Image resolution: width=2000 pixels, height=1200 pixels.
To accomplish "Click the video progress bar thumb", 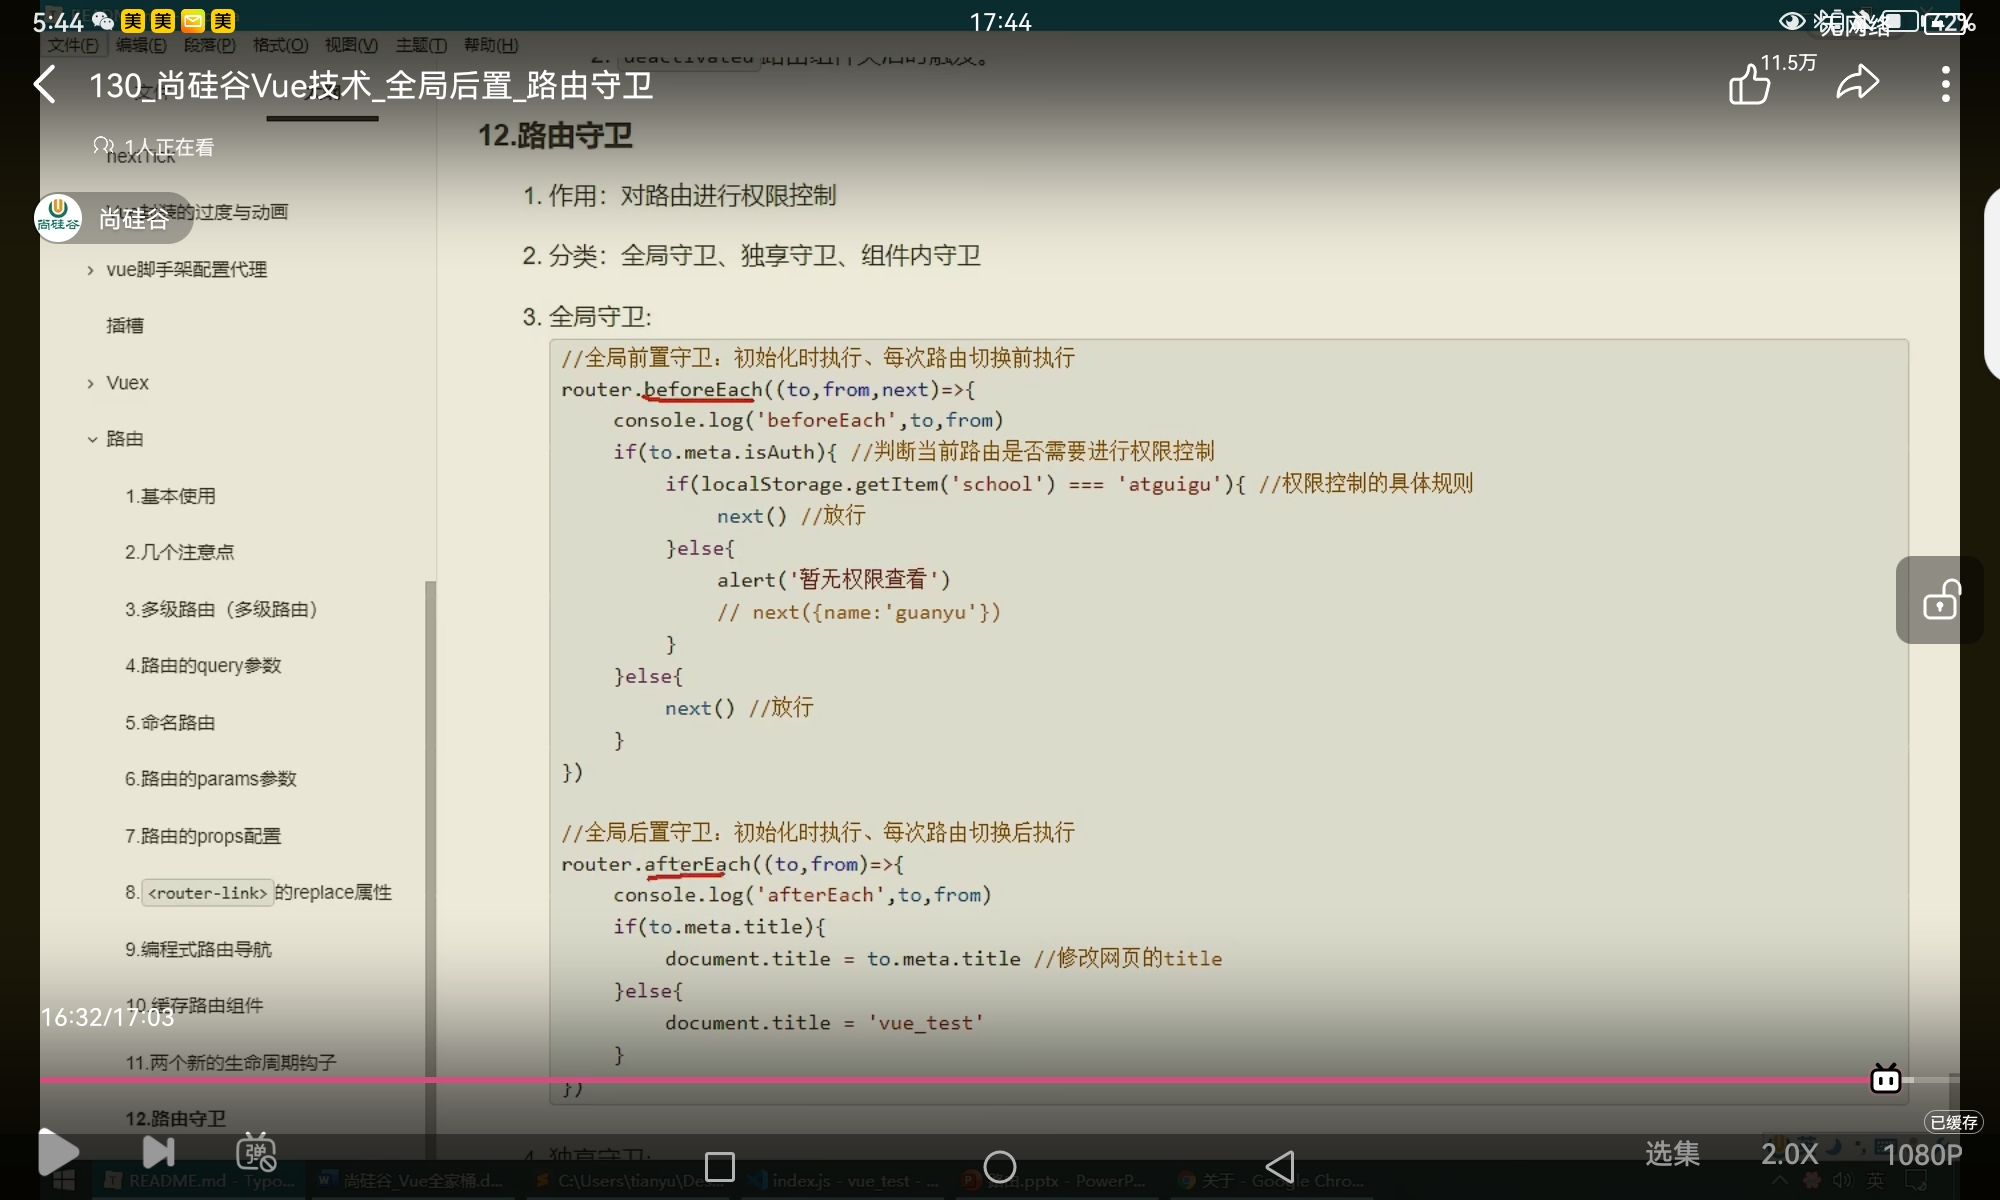I will pyautogui.click(x=1885, y=1080).
